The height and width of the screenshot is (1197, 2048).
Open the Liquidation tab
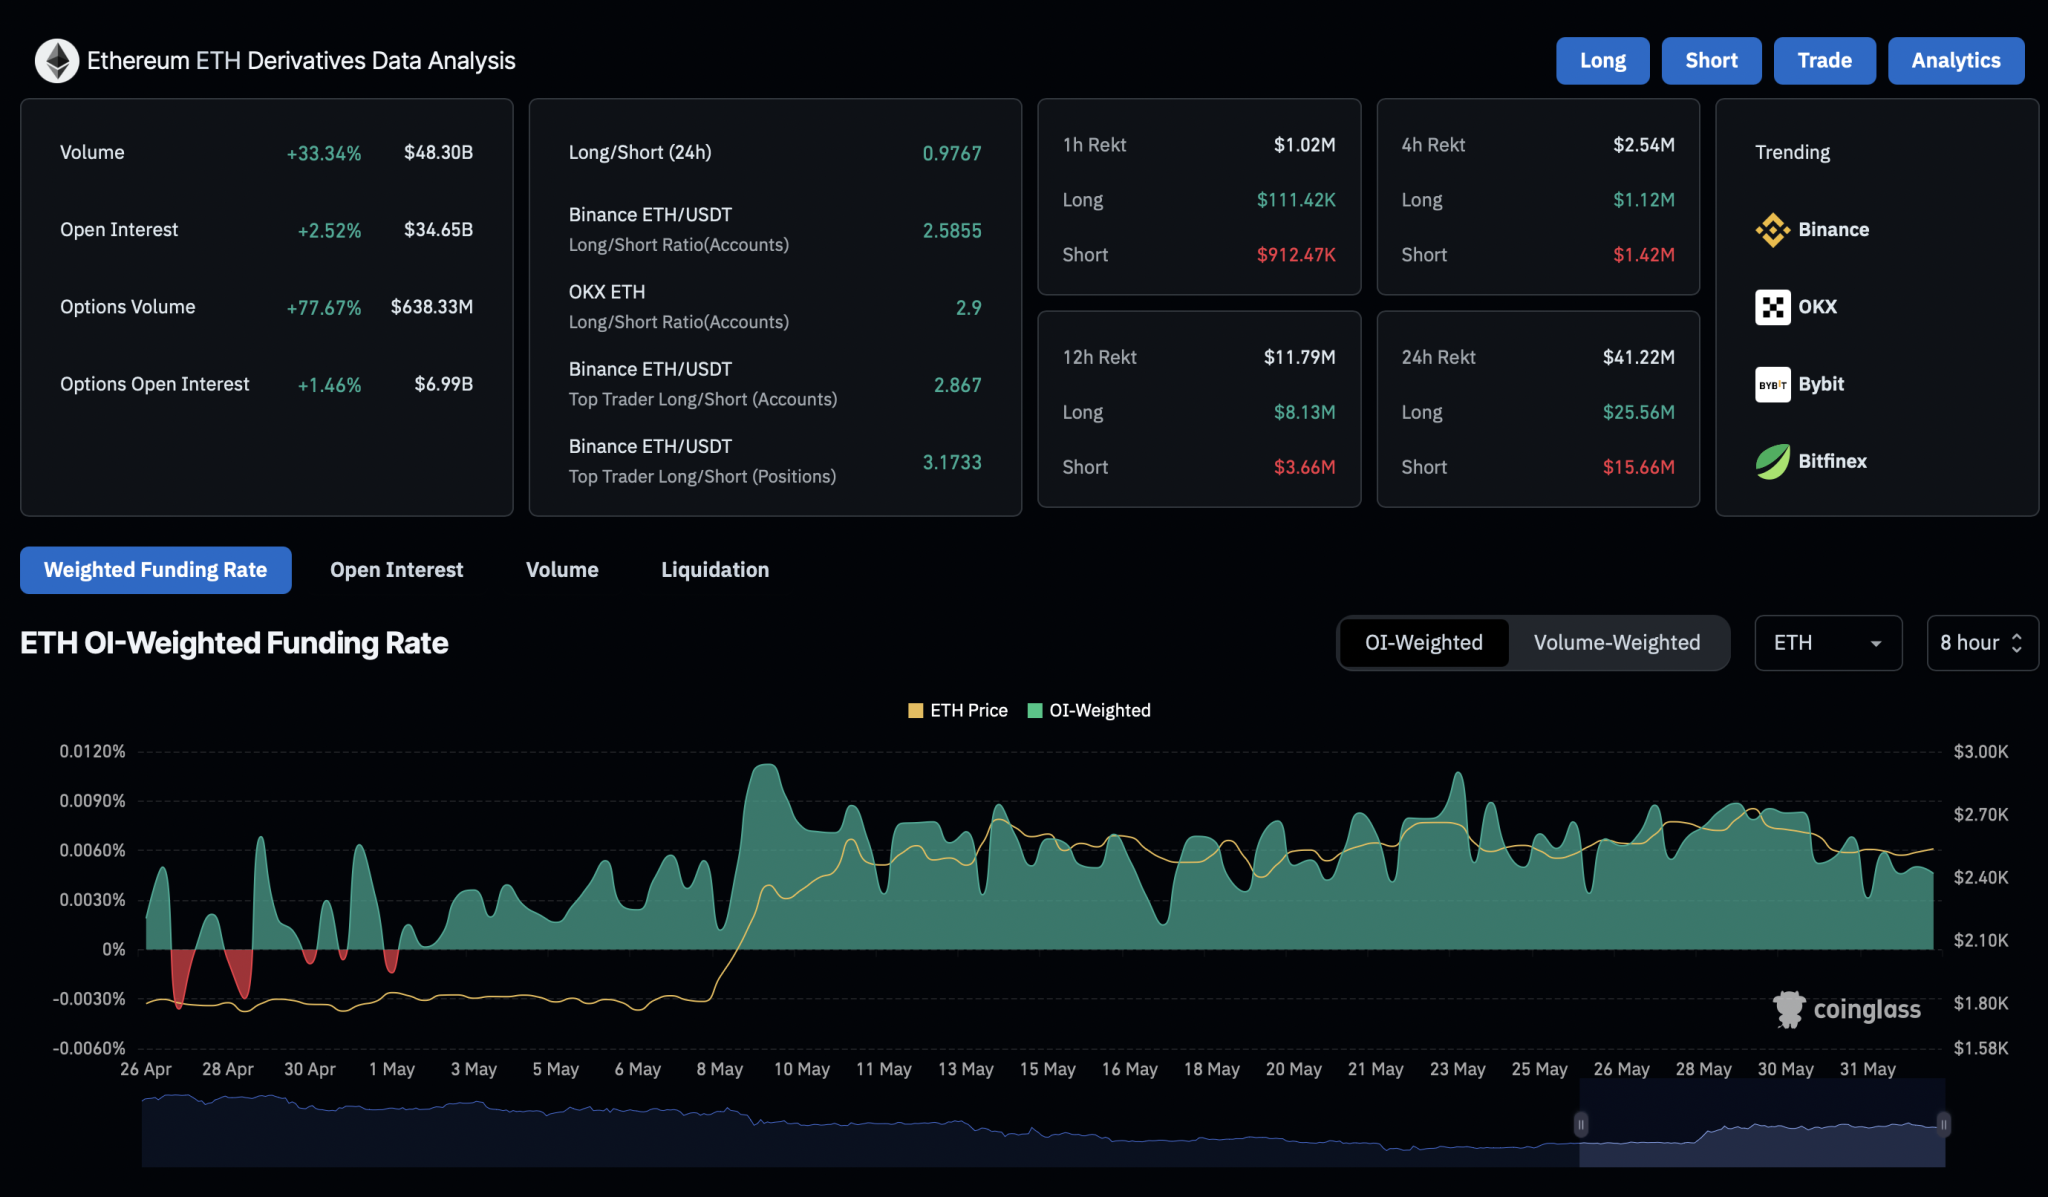(714, 570)
